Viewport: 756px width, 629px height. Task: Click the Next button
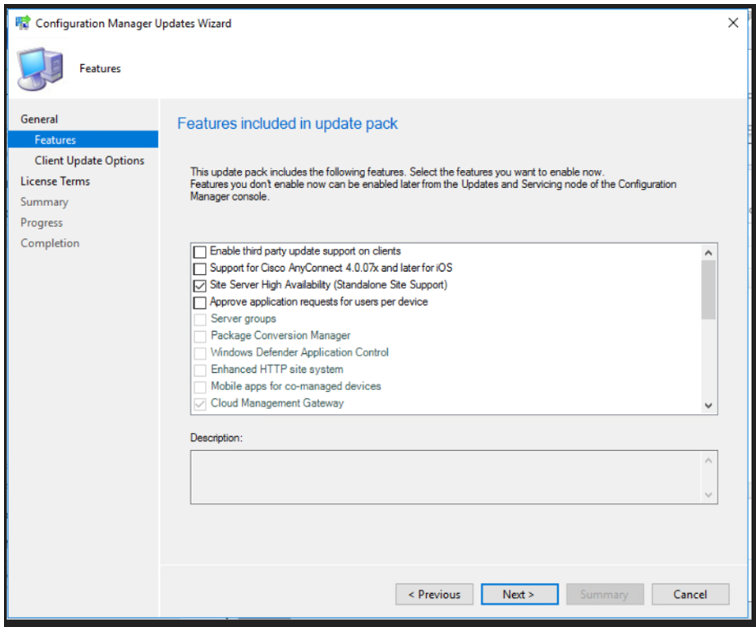(x=519, y=594)
